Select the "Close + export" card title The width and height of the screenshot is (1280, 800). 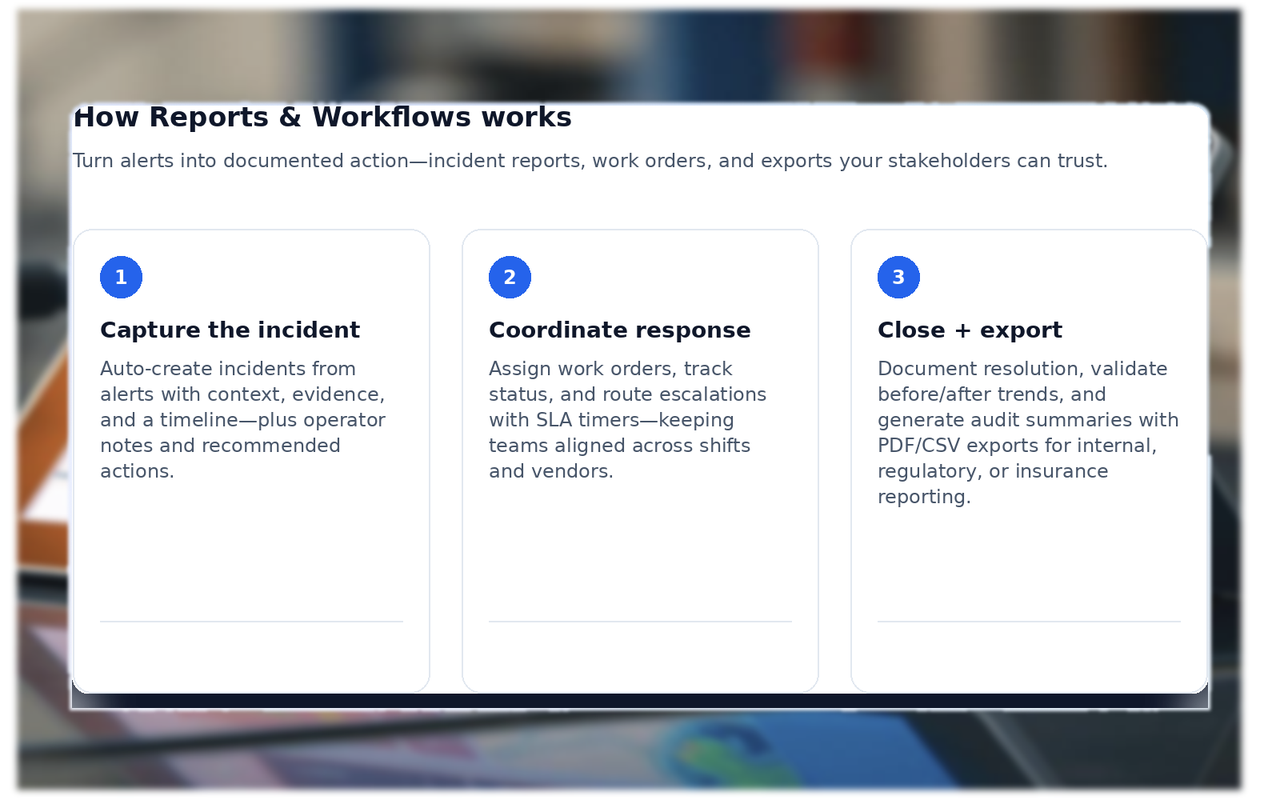pos(969,330)
